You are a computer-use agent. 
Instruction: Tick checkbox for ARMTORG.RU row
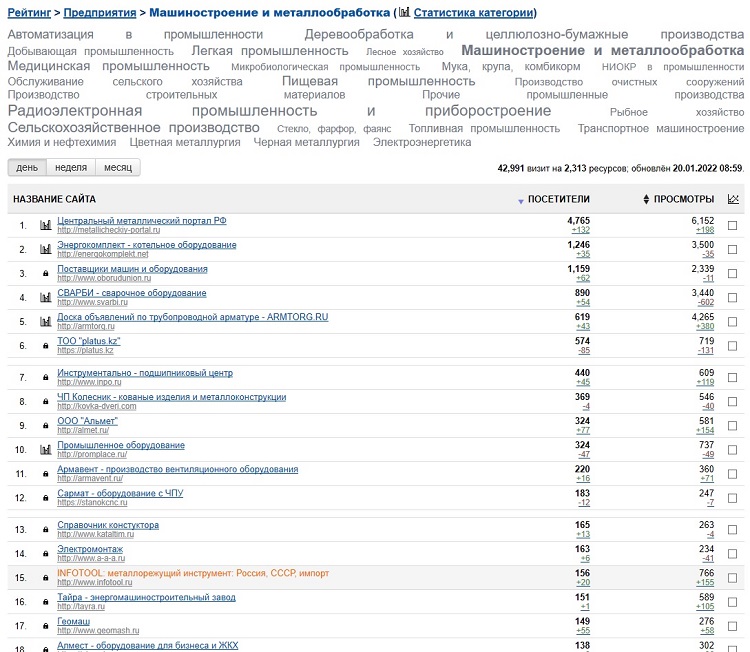732,321
